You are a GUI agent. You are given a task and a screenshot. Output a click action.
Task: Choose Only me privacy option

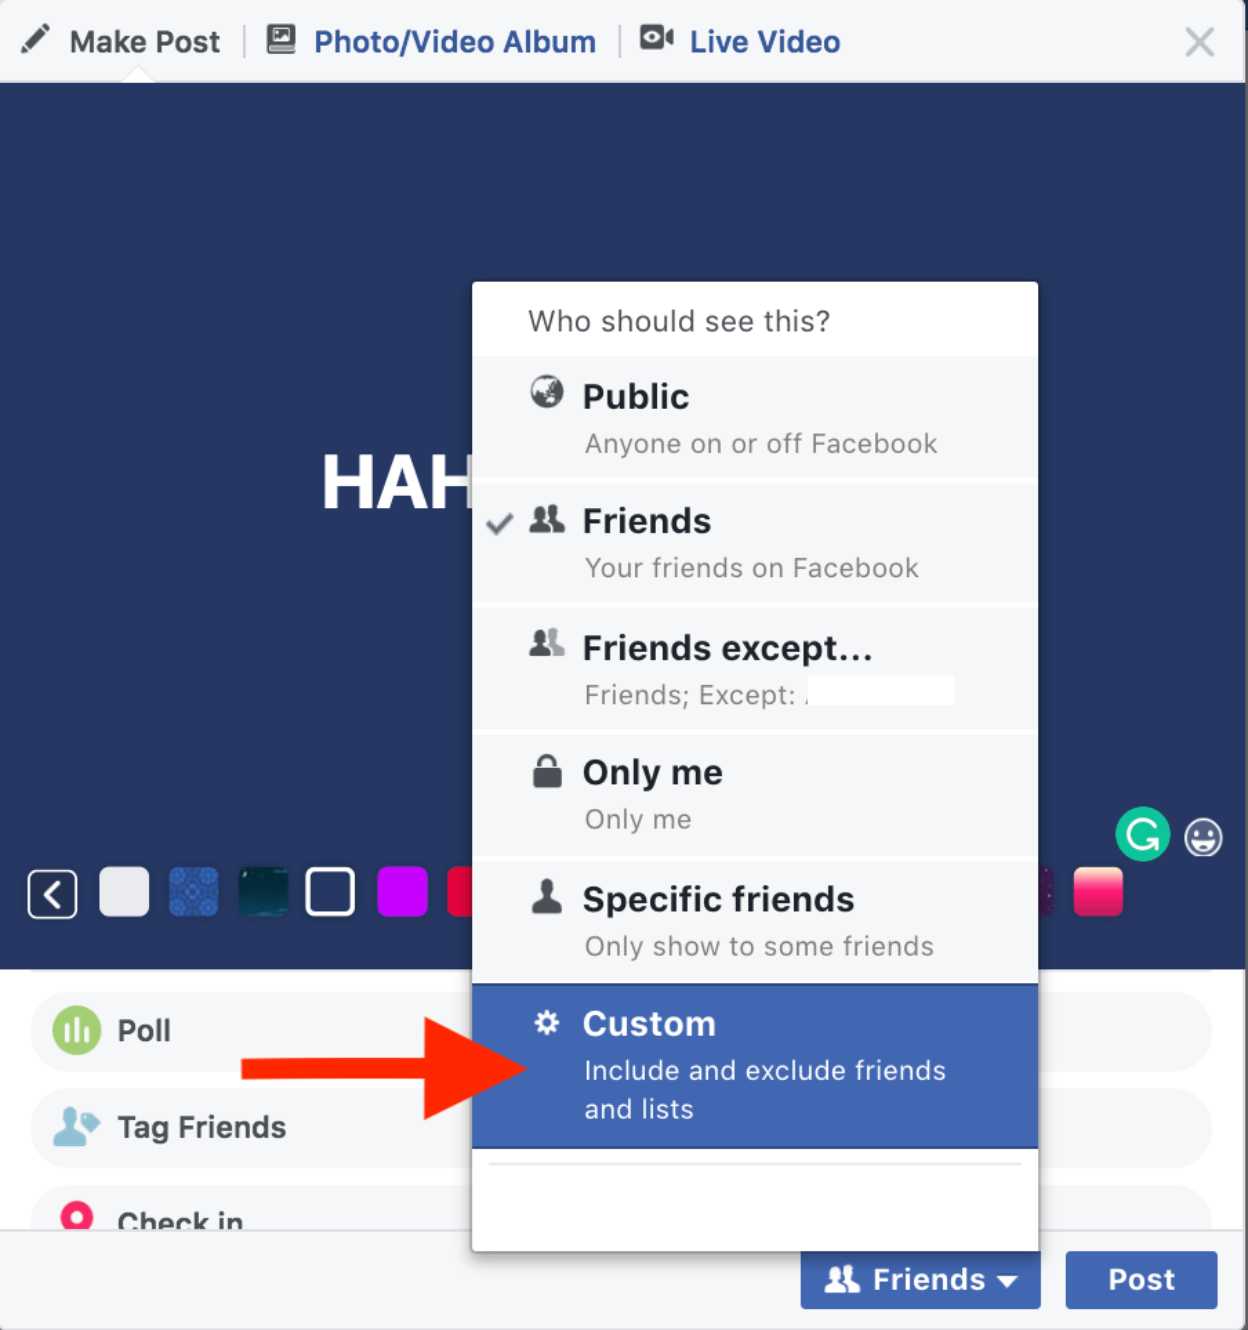click(x=755, y=795)
